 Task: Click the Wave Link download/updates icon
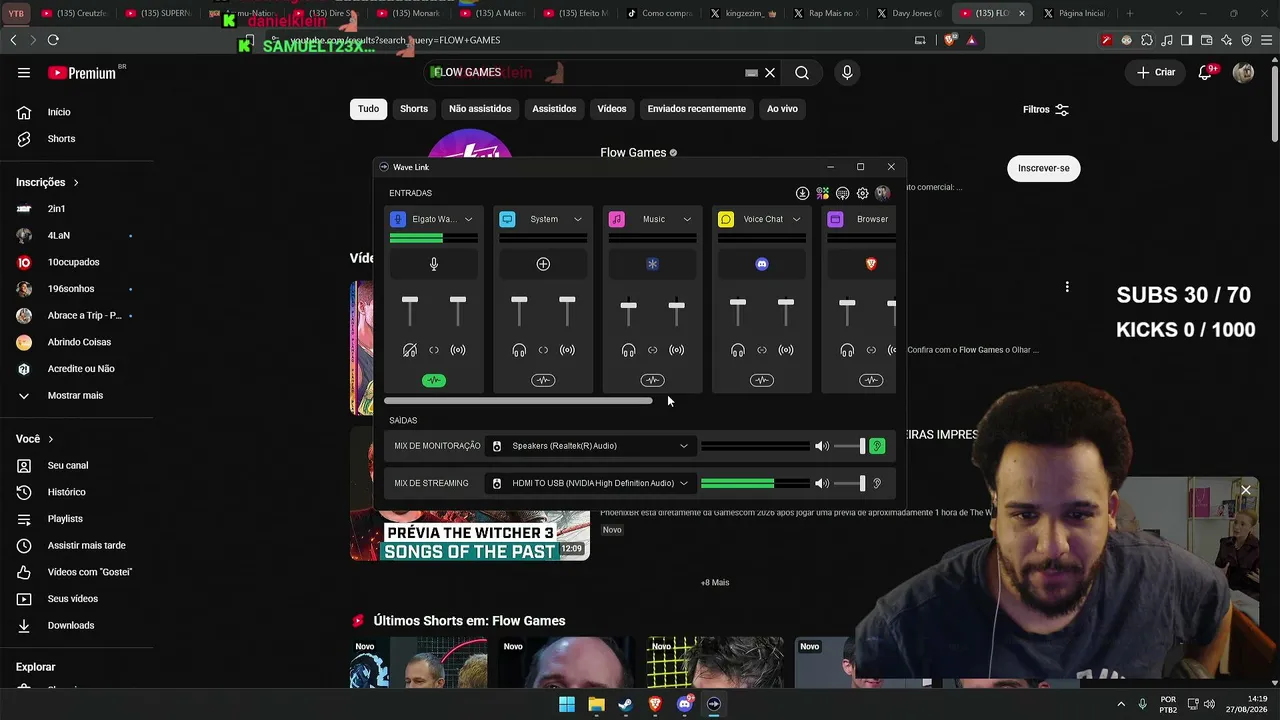click(802, 193)
